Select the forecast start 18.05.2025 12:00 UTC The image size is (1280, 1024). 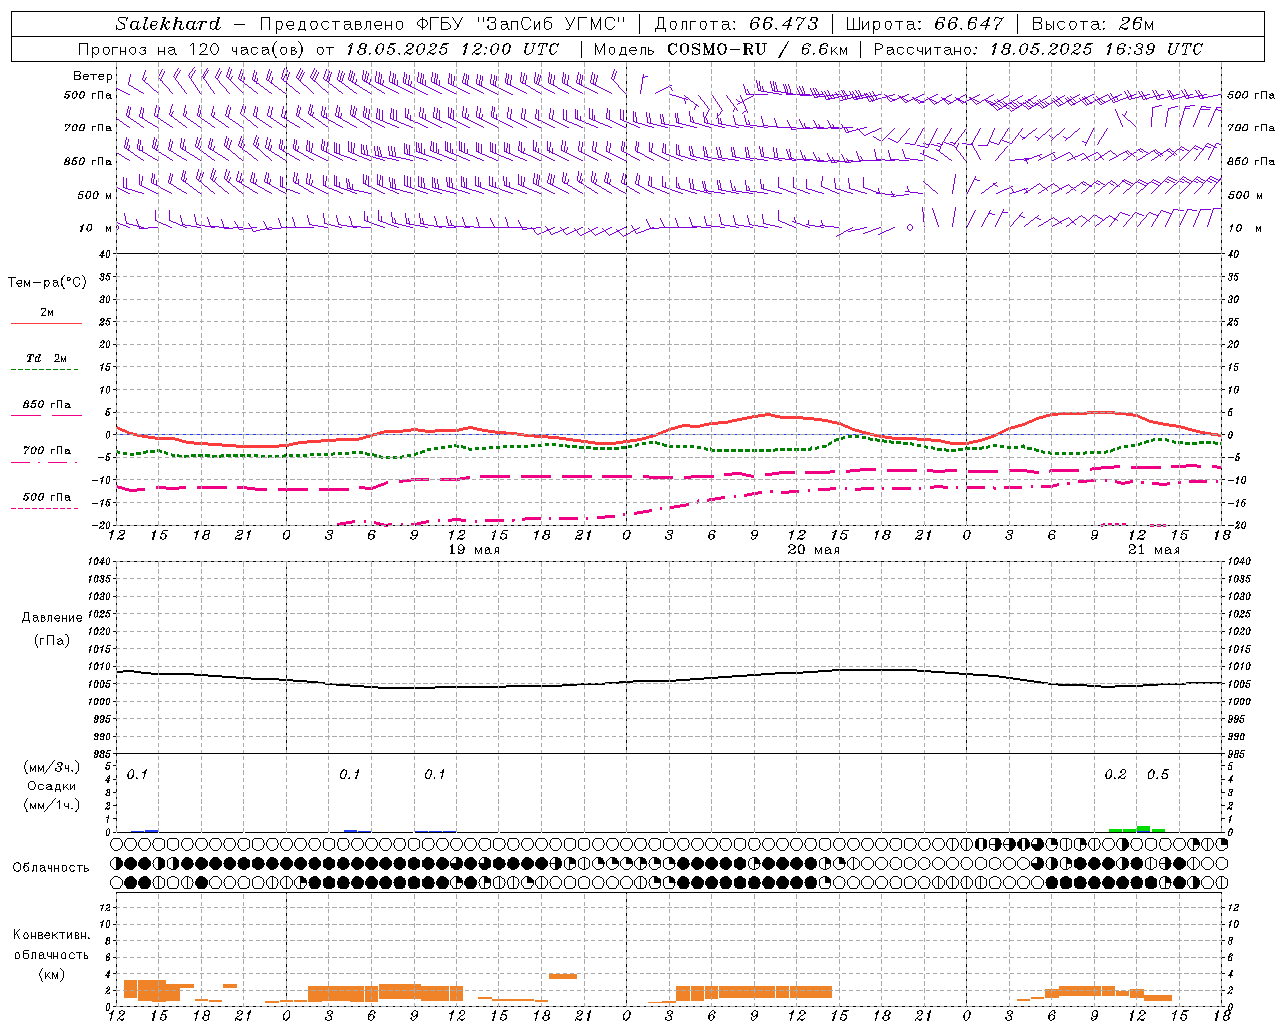tap(452, 49)
